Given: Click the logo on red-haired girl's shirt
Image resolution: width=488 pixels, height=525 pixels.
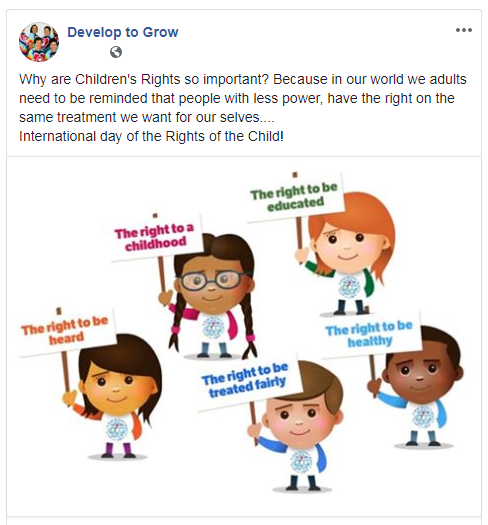Looking at the screenshot, I should pos(349,287).
